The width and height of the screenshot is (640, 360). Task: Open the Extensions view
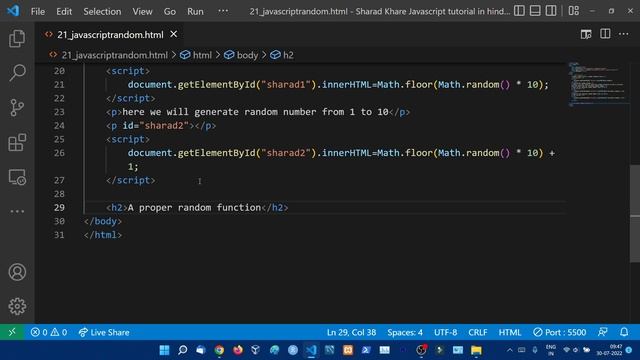pyautogui.click(x=17, y=142)
